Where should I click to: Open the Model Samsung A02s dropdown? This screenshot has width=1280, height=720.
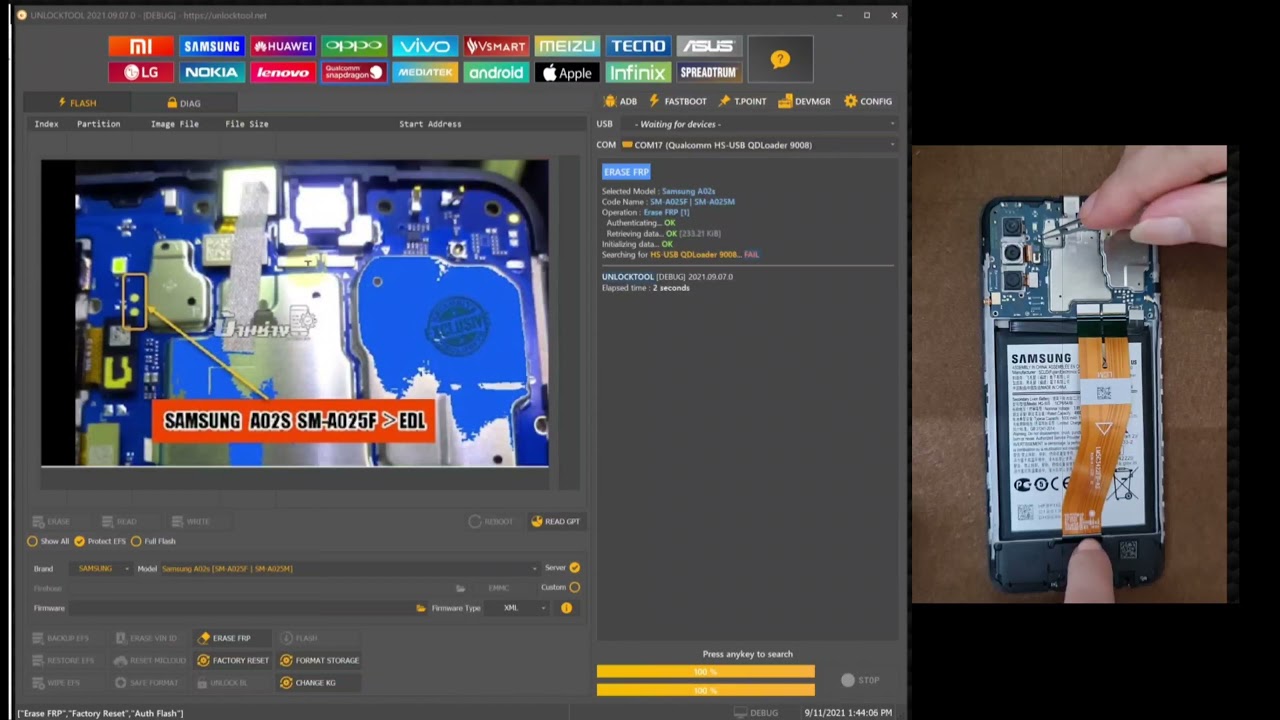[x=349, y=568]
